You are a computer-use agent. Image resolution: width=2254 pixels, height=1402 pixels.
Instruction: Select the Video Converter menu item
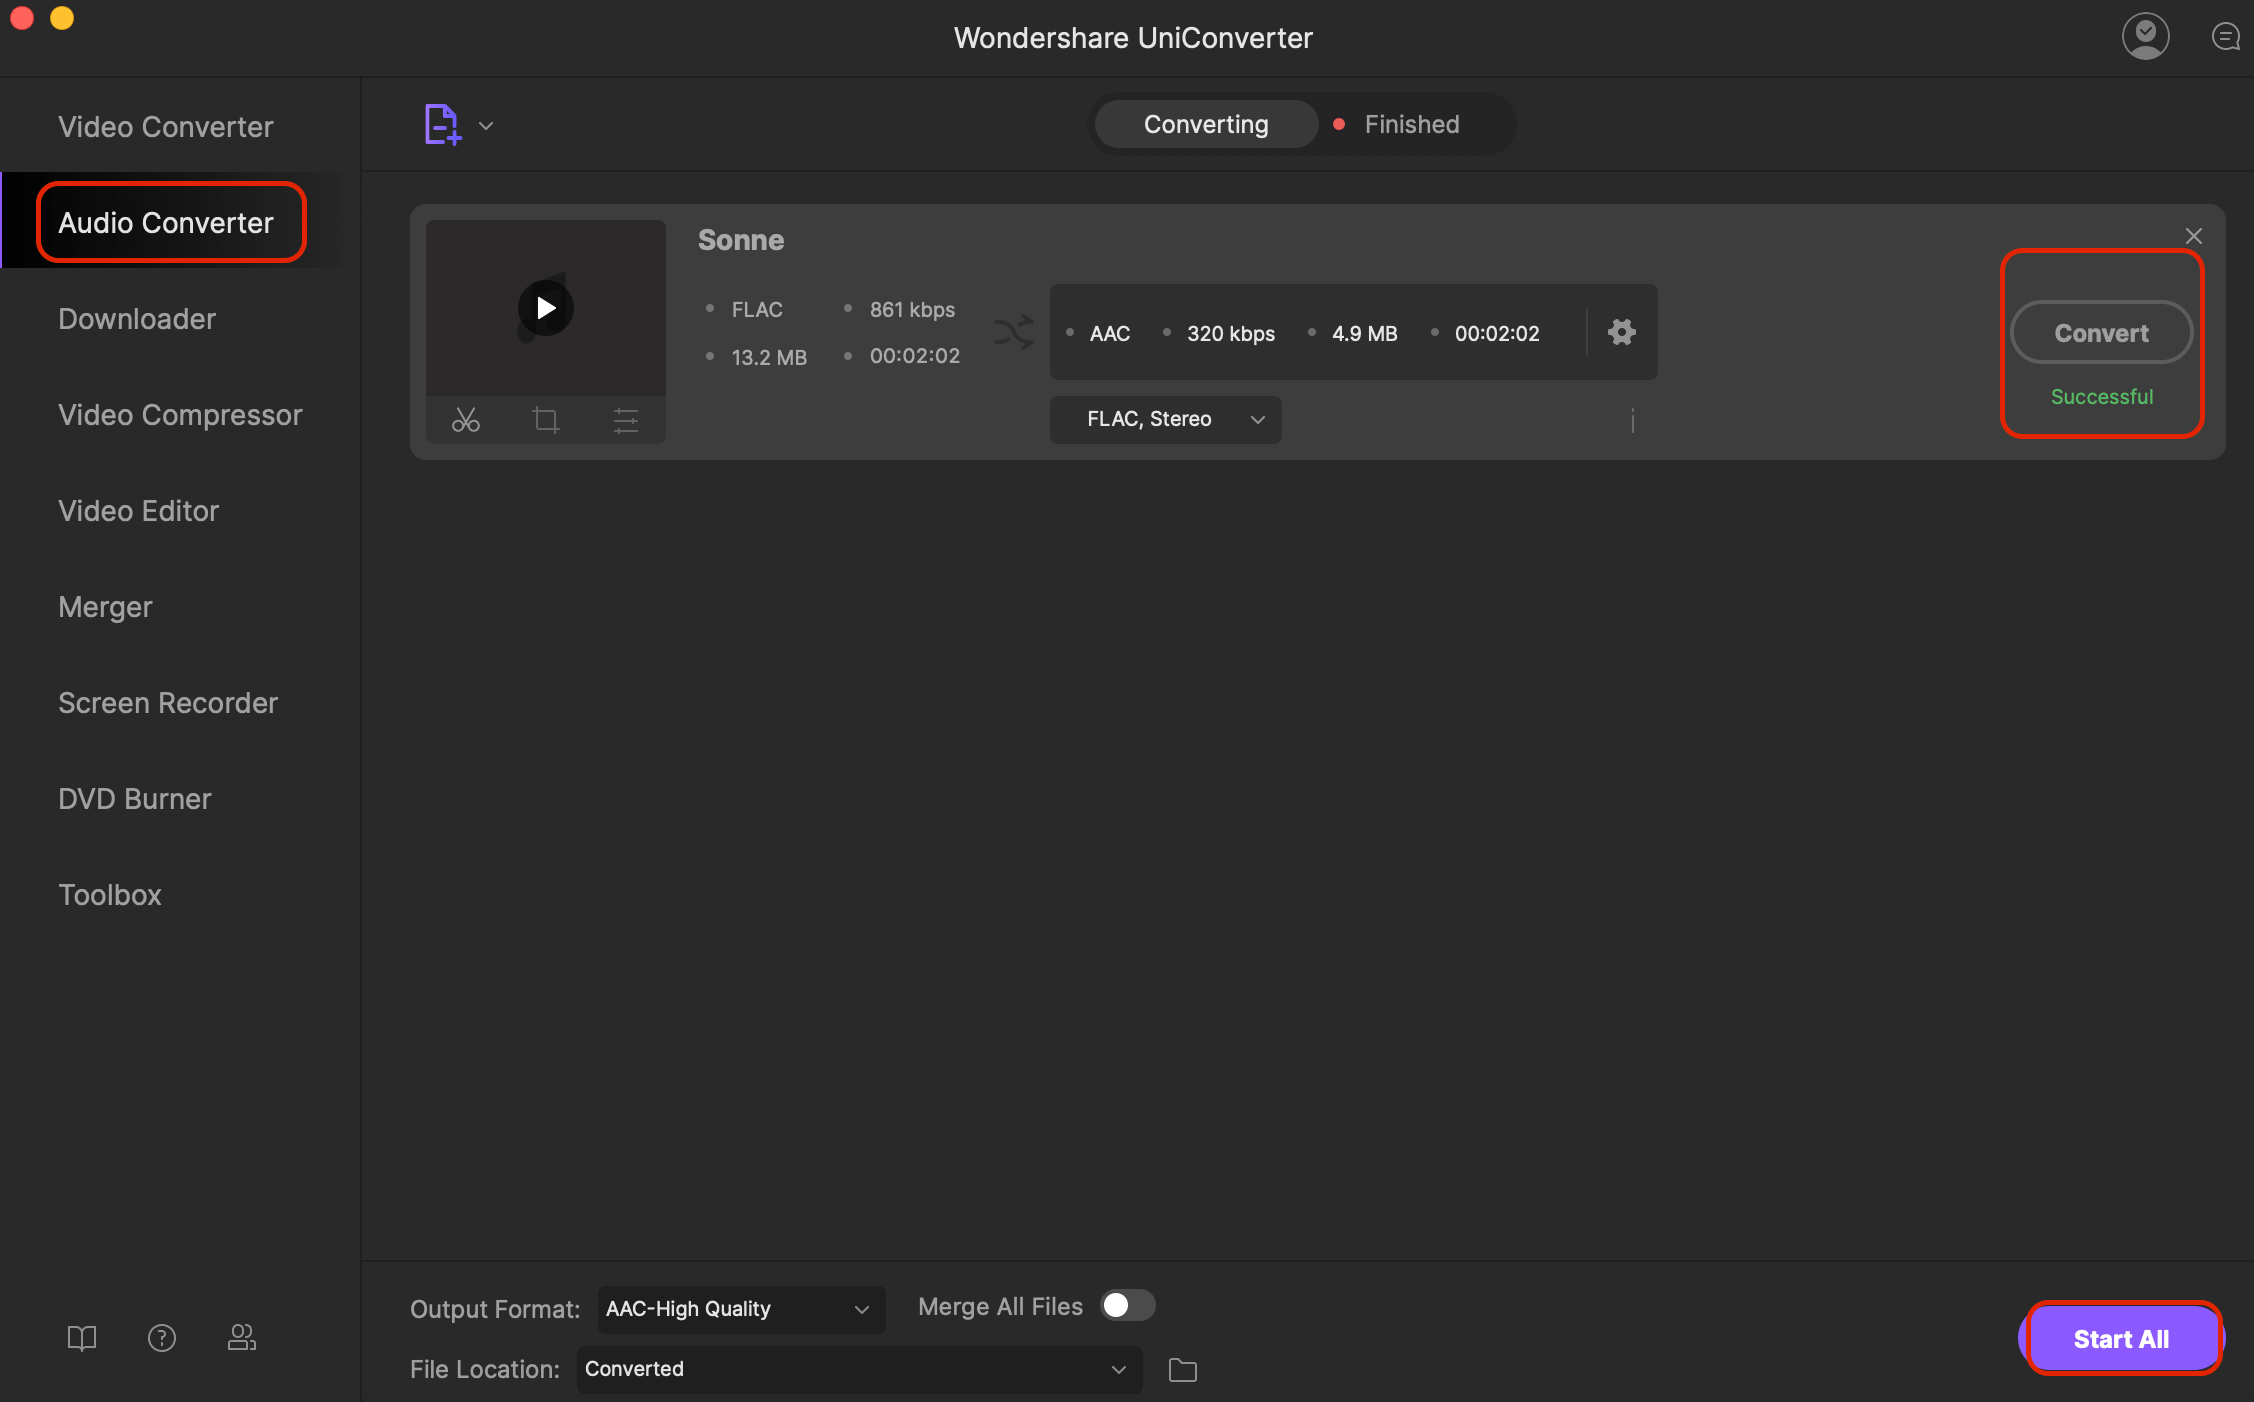(166, 124)
